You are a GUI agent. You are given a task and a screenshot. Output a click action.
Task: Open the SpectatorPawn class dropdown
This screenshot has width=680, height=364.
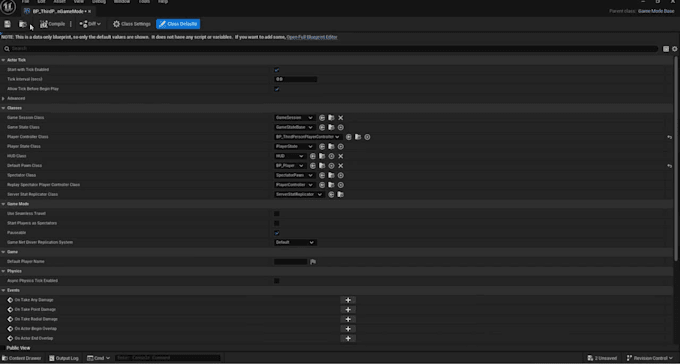[294, 175]
